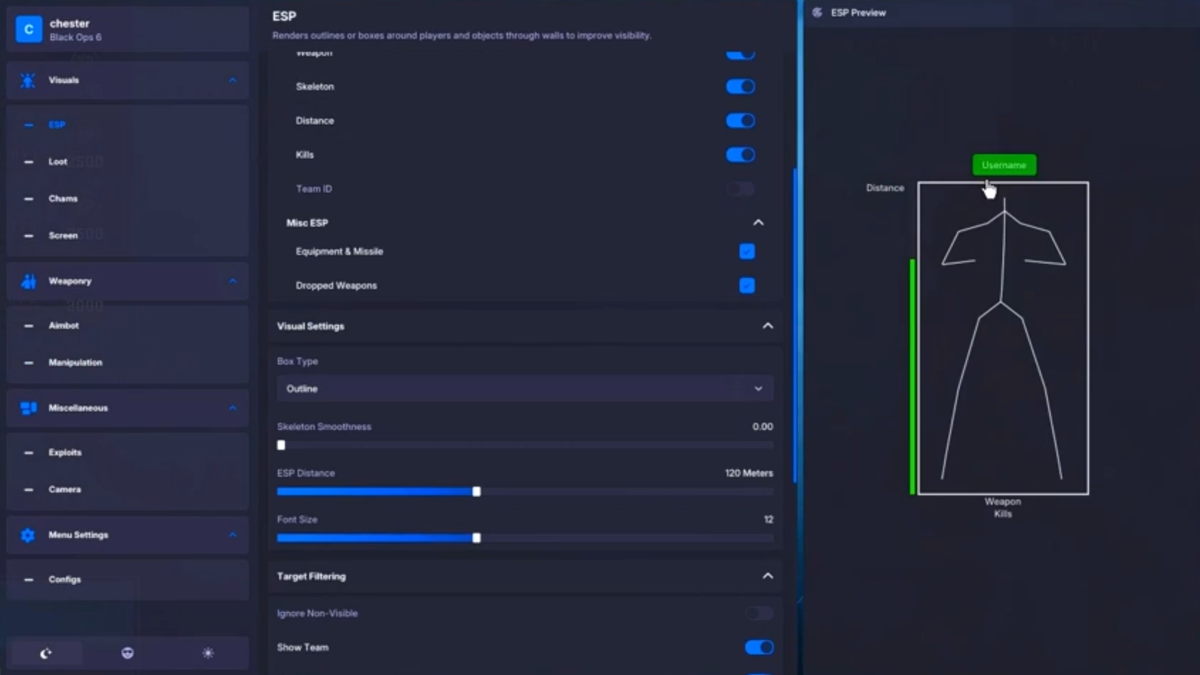1200x675 pixels.
Task: Turn on the Team ID toggle
Action: (x=740, y=189)
